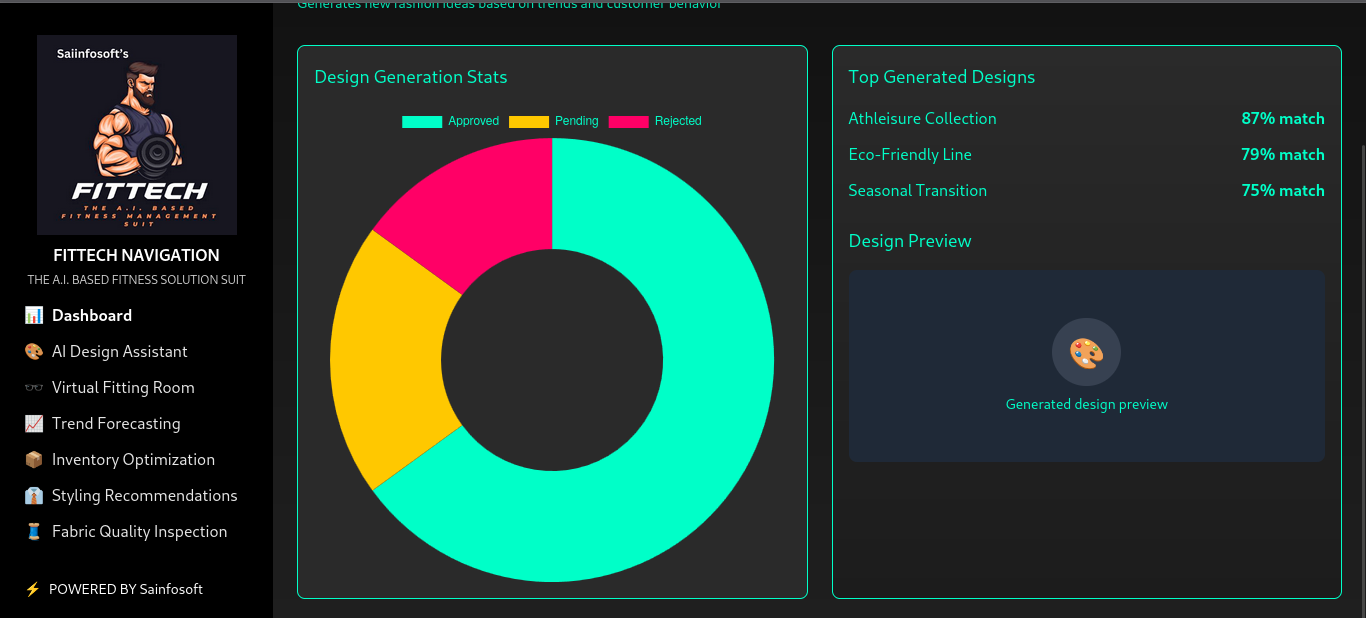Click the Styling Recommendations shirt icon
Image resolution: width=1366 pixels, height=618 pixels.
tap(34, 496)
